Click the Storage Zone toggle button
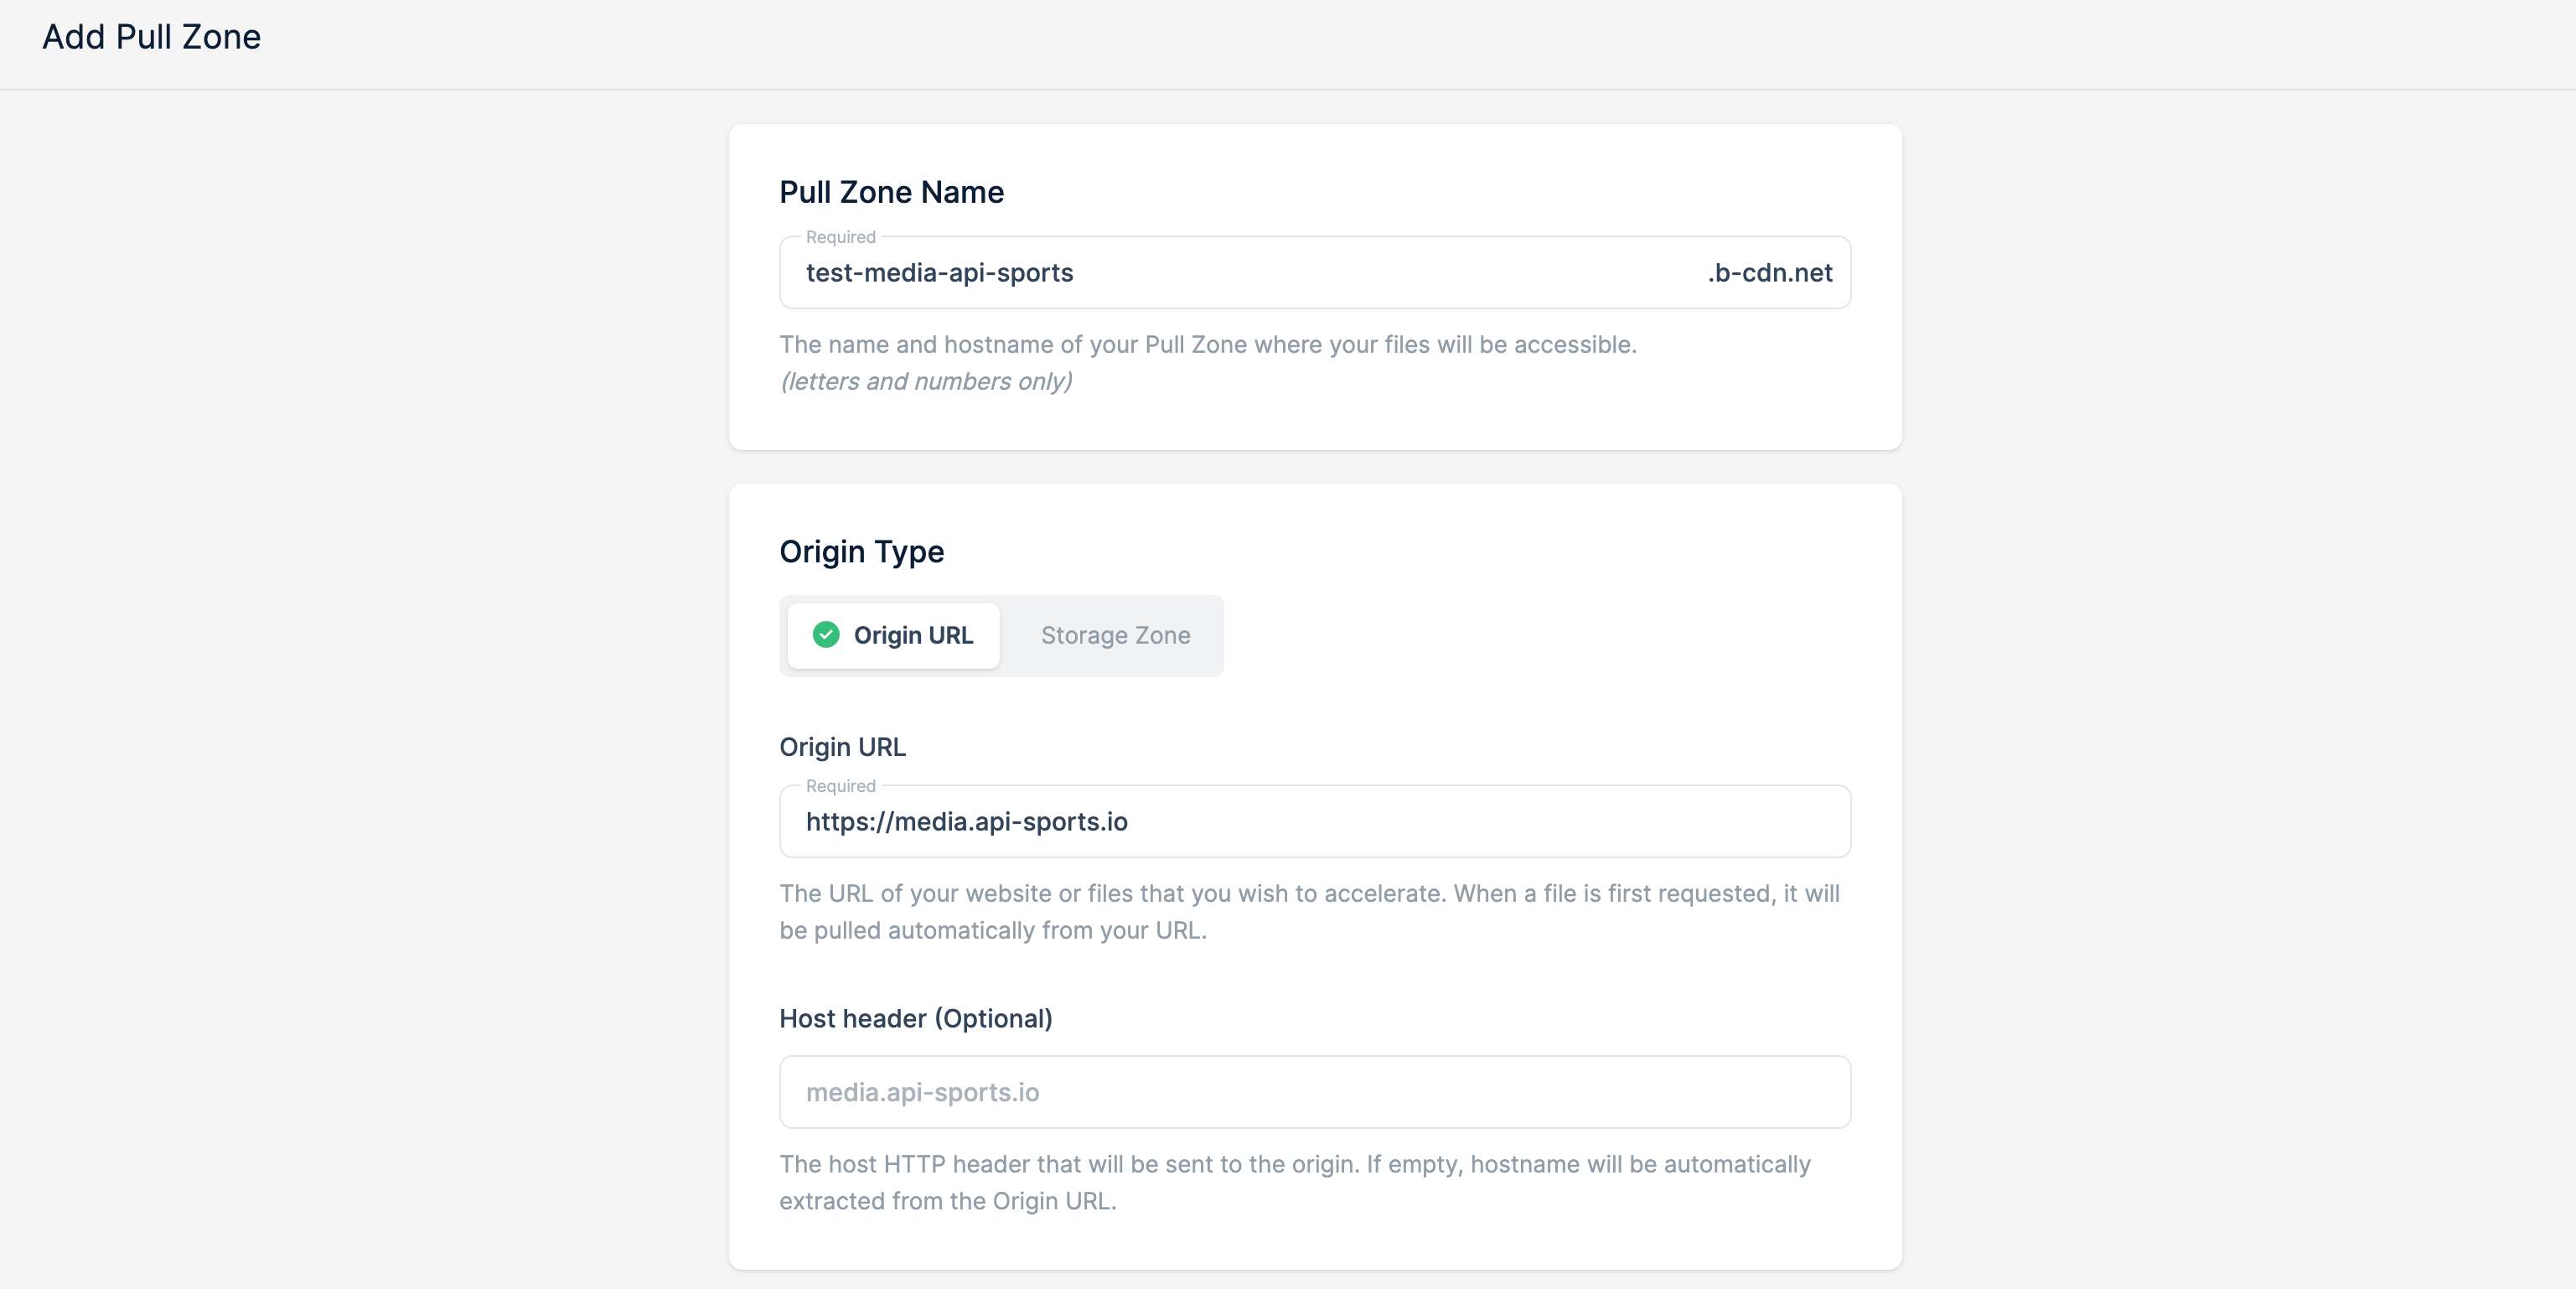The image size is (2576, 1289). 1115,634
